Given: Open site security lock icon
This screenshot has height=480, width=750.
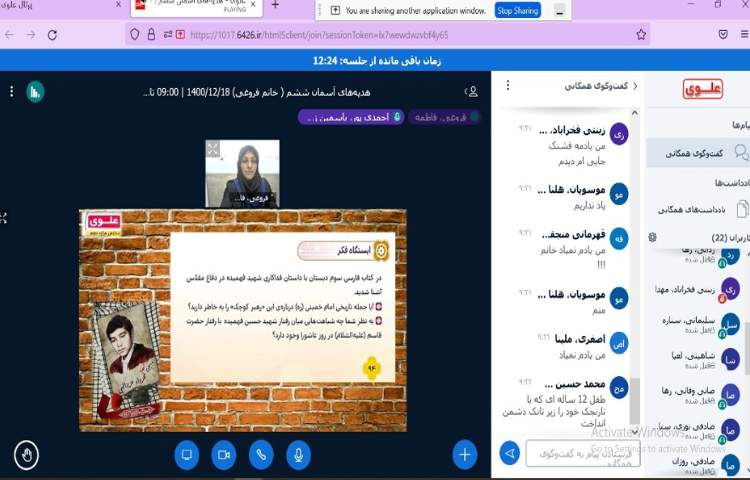Looking at the screenshot, I should point(151,34).
